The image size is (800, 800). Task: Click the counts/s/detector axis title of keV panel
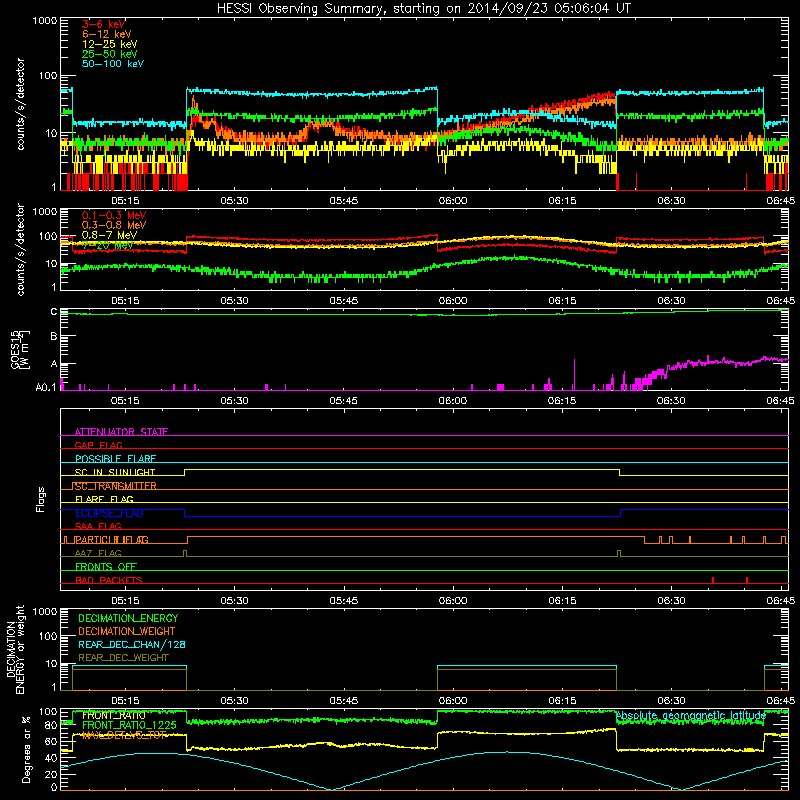(20, 104)
